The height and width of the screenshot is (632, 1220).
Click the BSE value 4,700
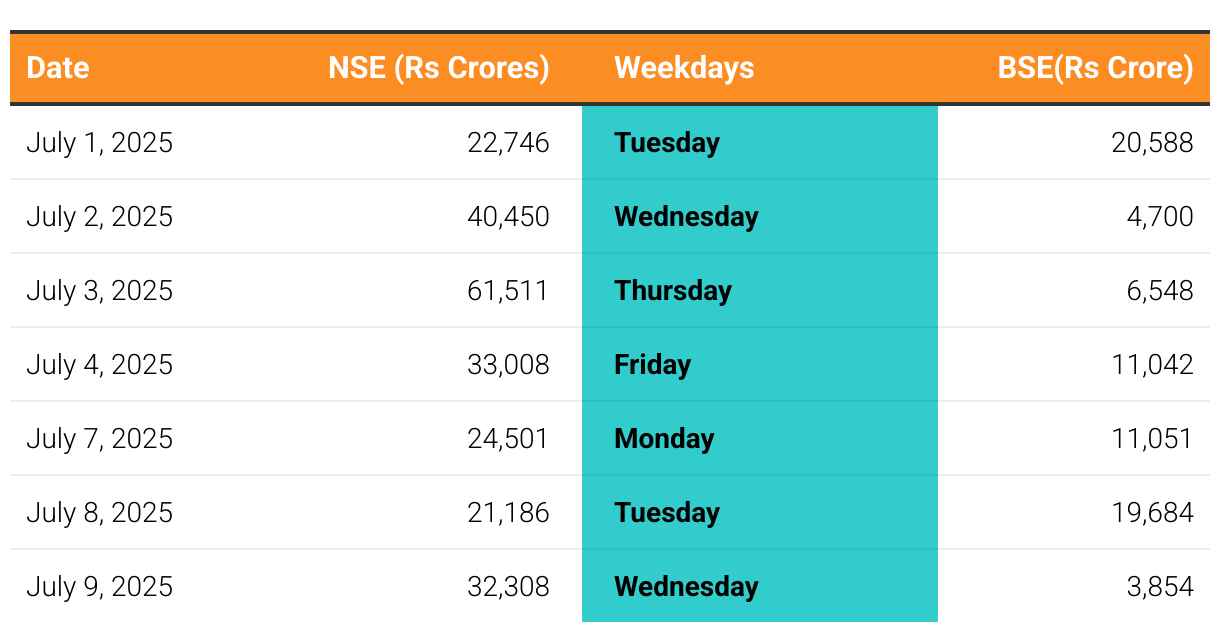1159,217
